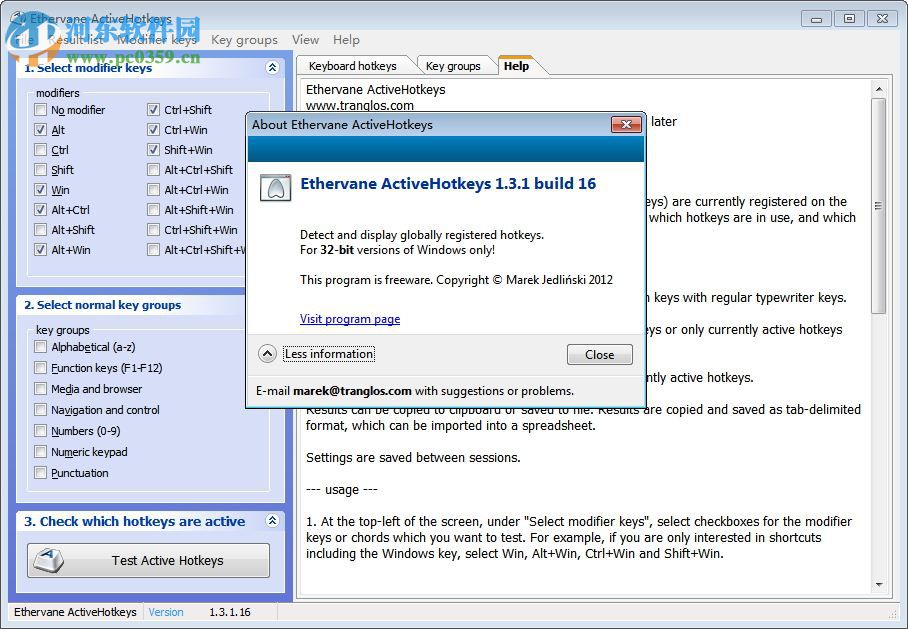Uncheck the Ctrl+Win checkbox
The width and height of the screenshot is (908, 629).
click(153, 130)
